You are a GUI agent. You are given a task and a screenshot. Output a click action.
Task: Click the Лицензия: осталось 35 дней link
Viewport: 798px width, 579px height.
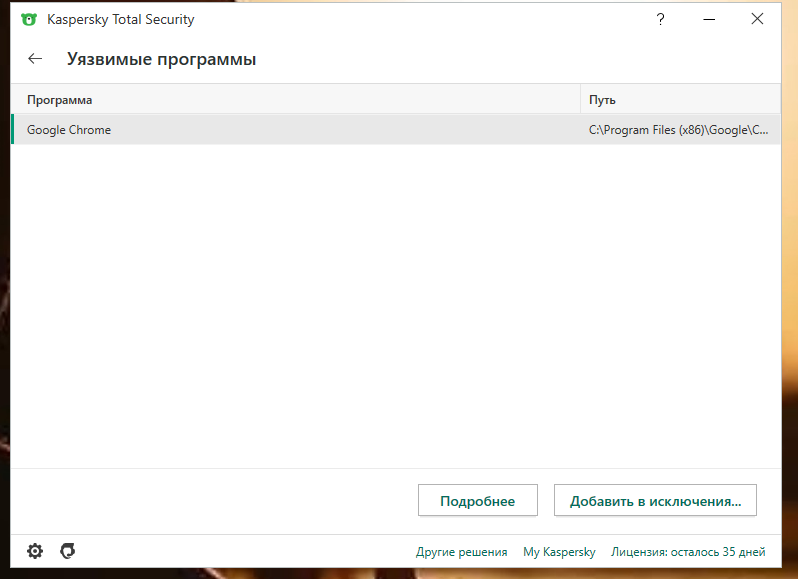click(x=688, y=552)
